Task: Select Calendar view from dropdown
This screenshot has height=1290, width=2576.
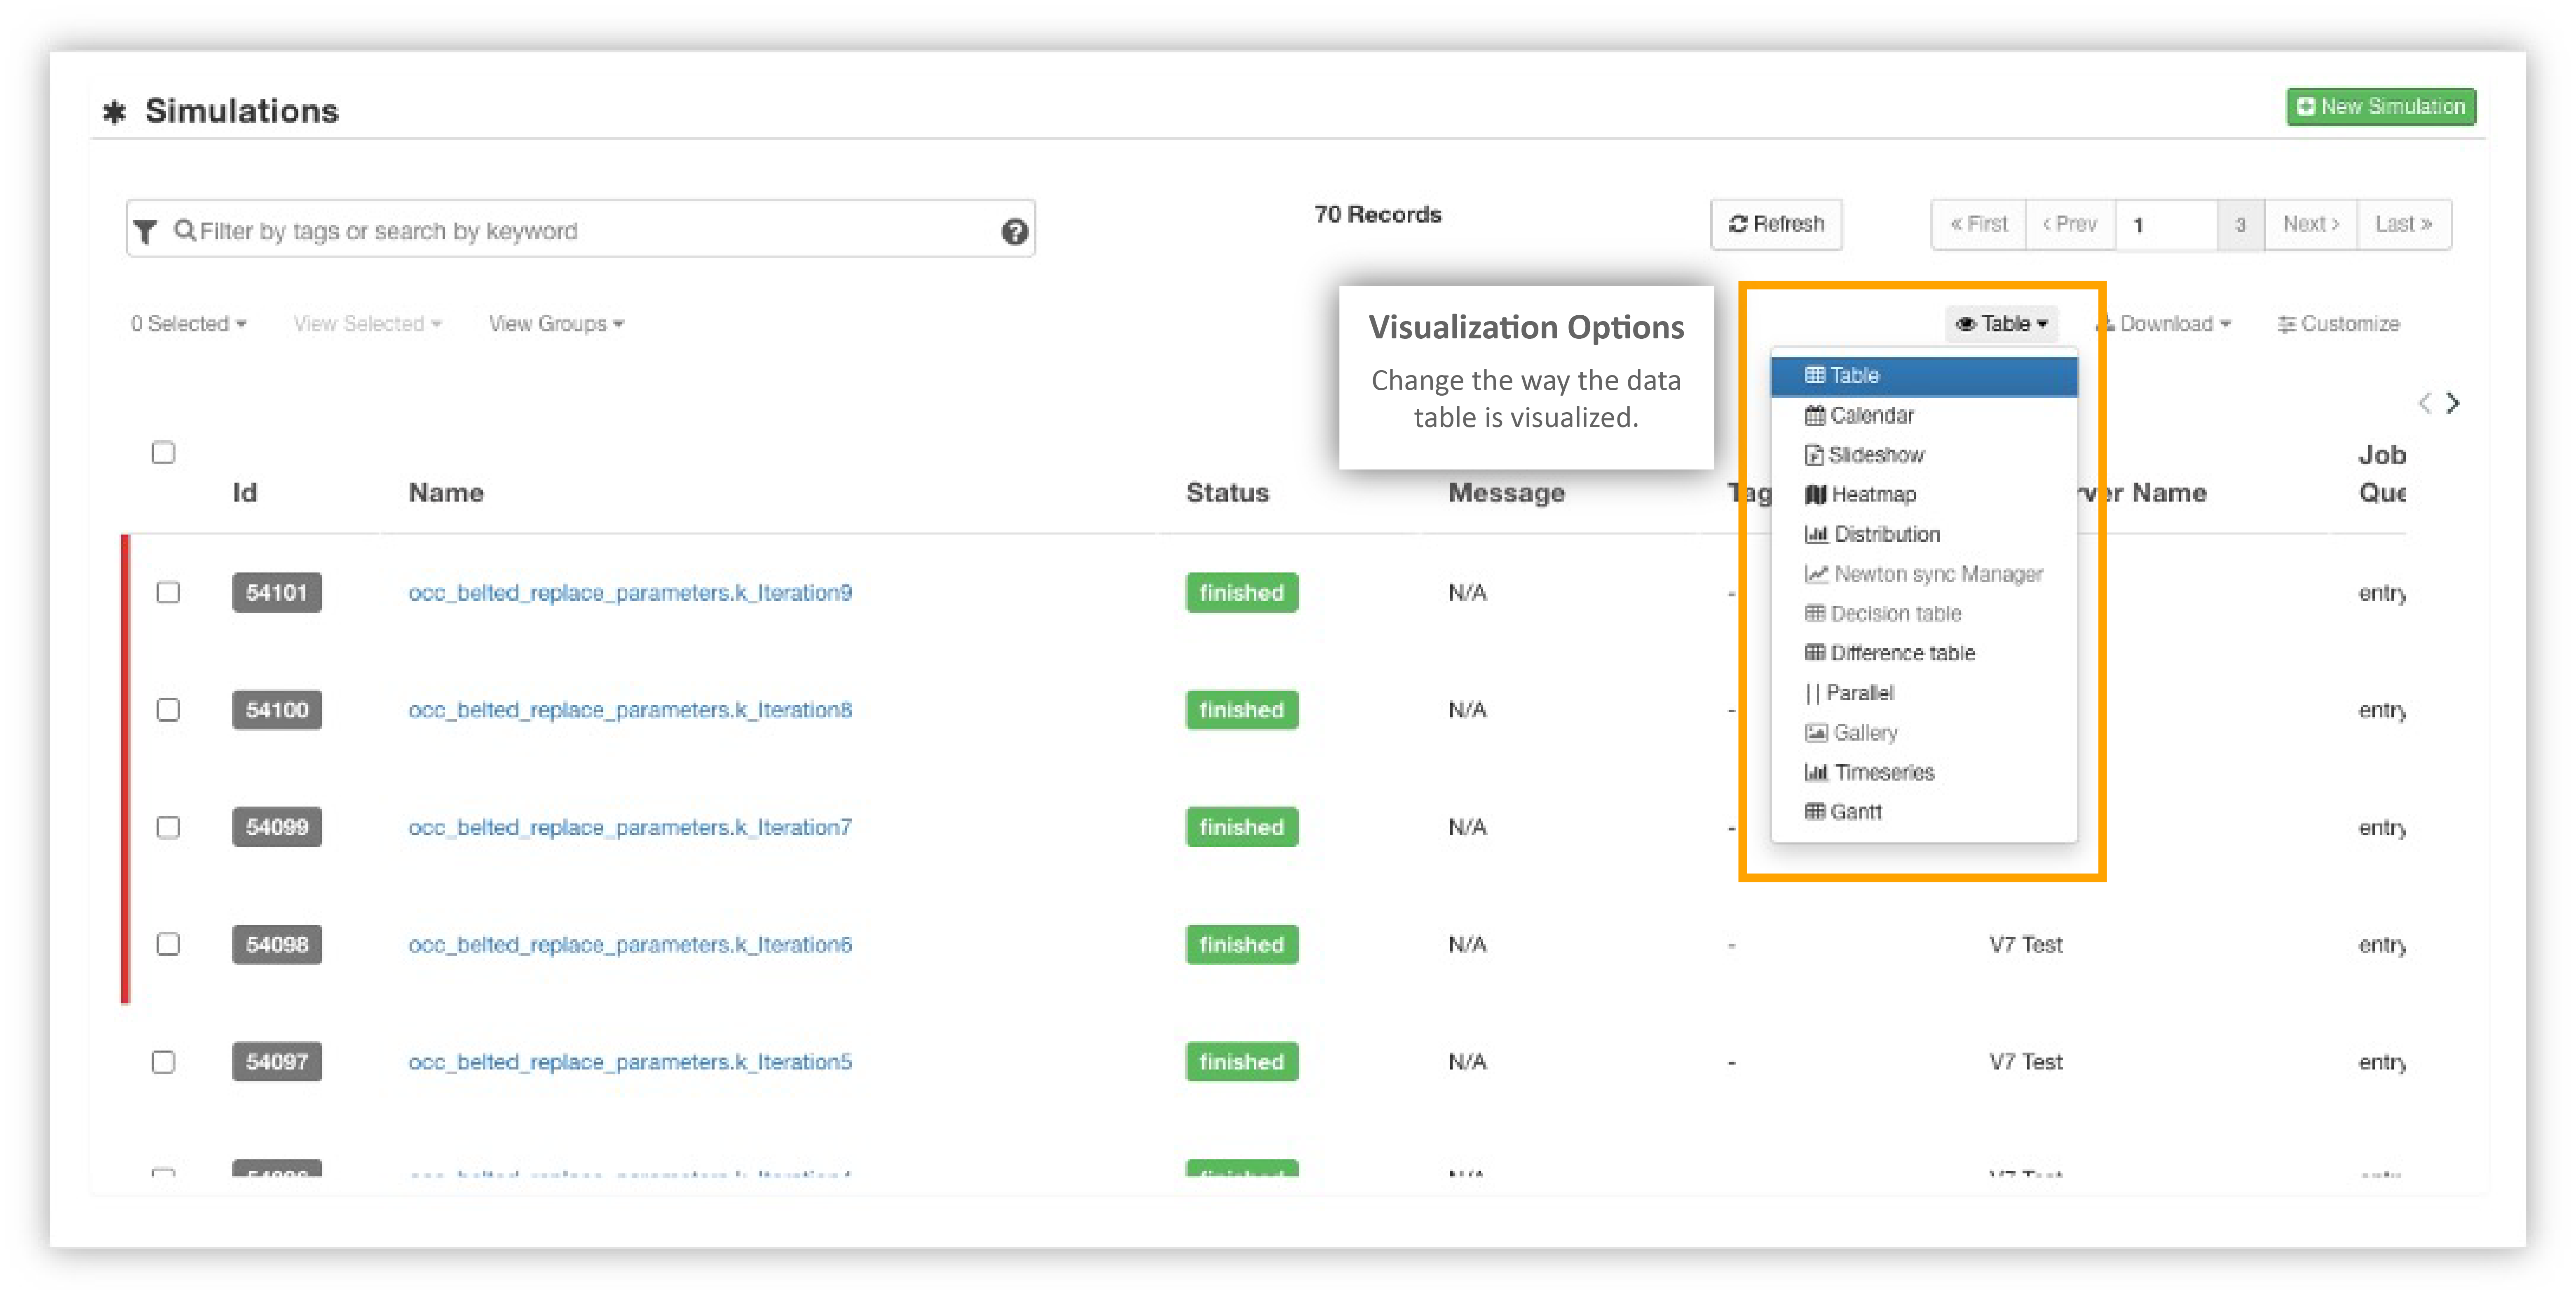Action: pos(1870,415)
